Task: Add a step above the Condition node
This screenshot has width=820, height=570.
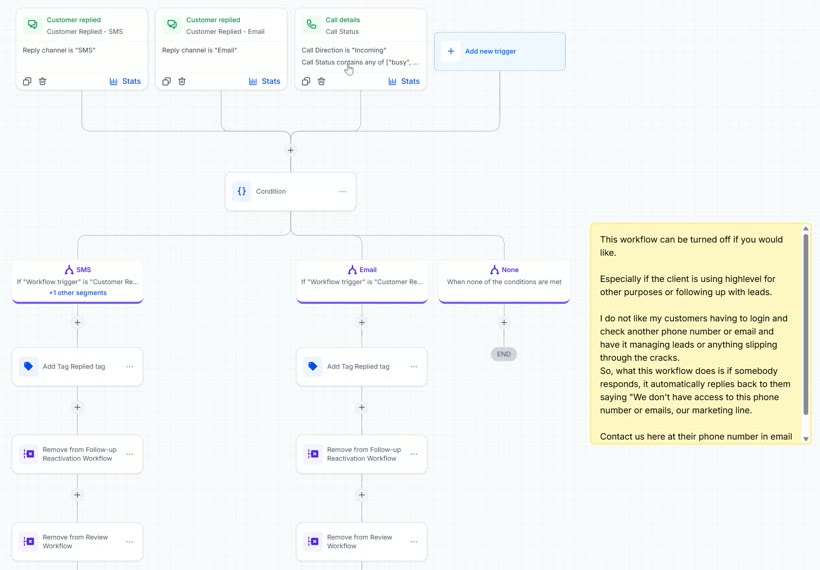Action: tap(291, 150)
